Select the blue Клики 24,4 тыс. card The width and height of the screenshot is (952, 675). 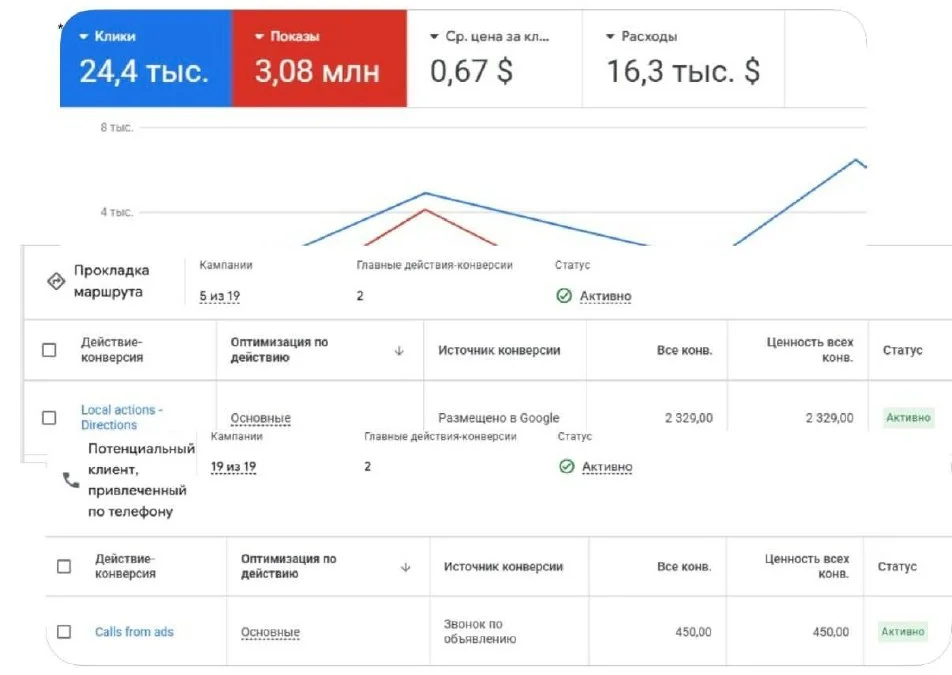tap(146, 58)
